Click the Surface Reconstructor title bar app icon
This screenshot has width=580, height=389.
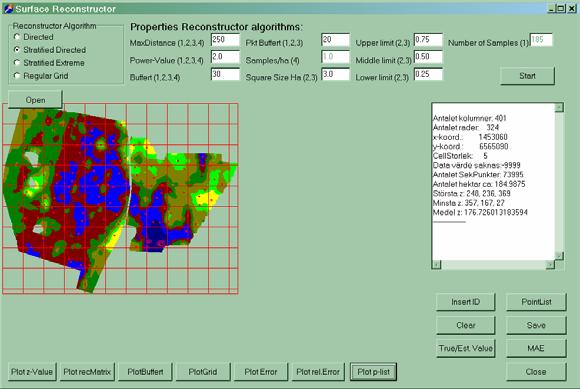8,9
